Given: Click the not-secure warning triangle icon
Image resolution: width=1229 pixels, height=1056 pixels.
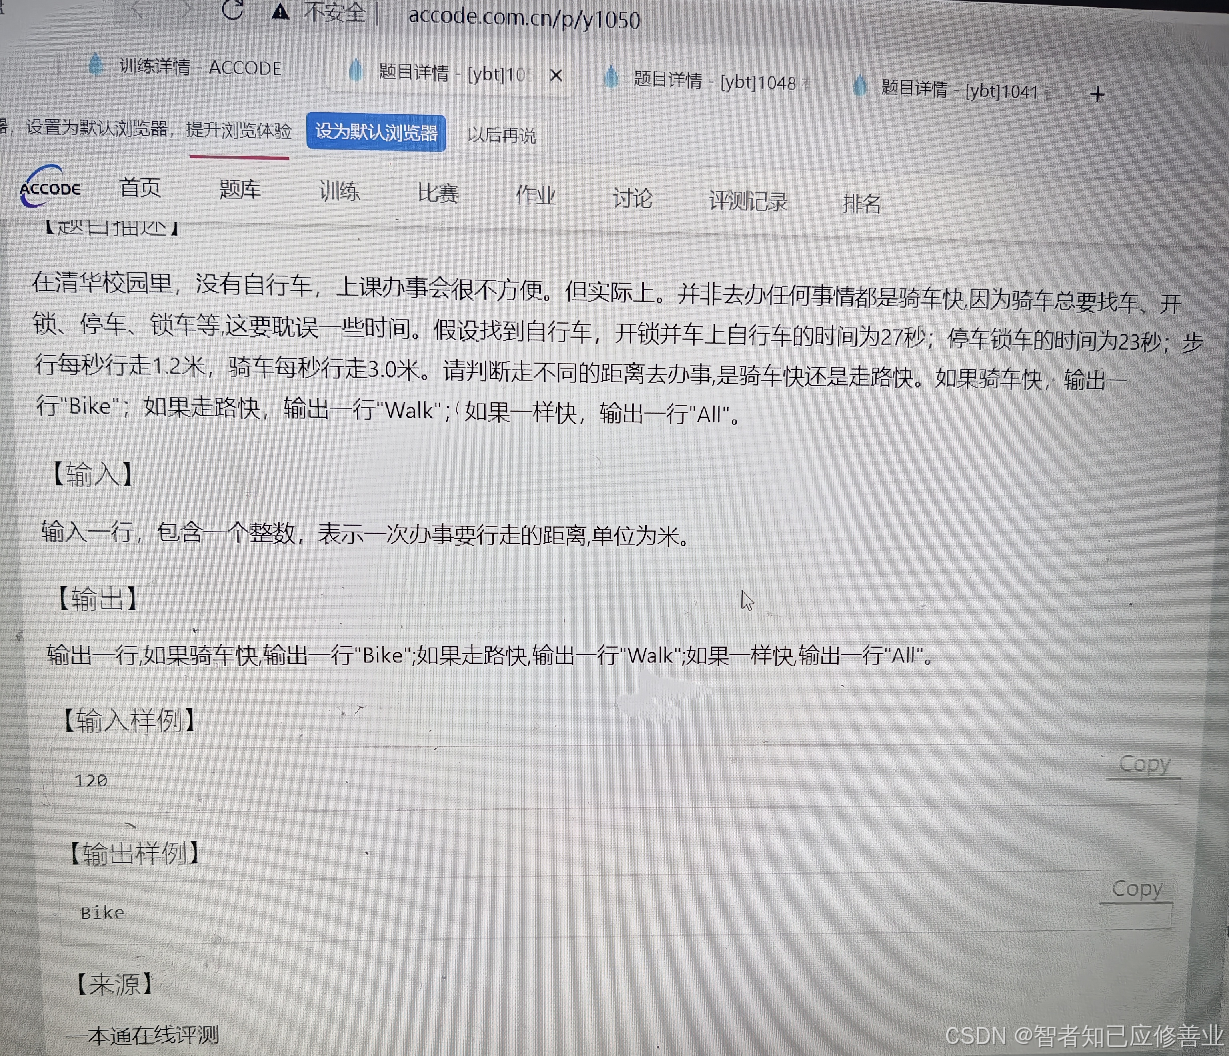Looking at the screenshot, I should 281,12.
